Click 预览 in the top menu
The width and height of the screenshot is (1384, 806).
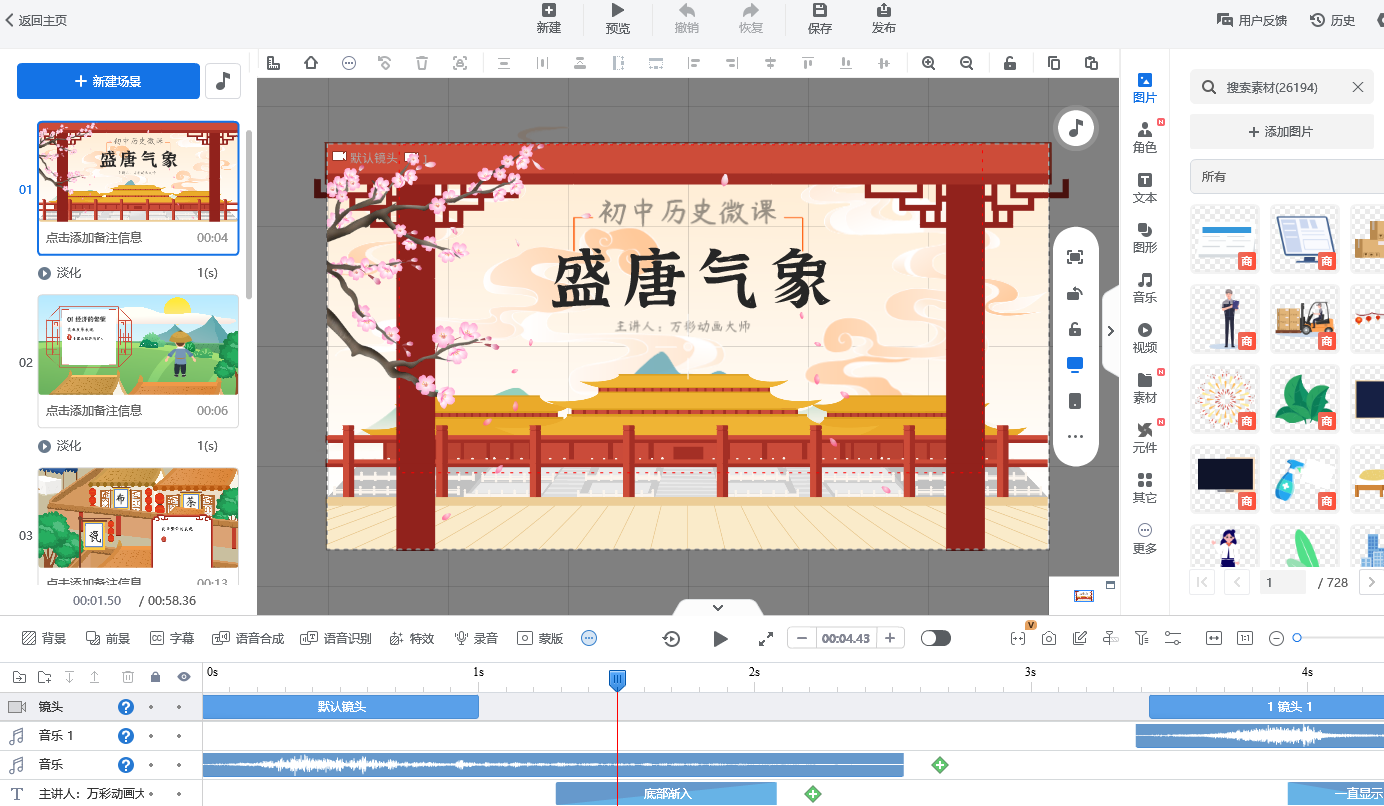(618, 18)
